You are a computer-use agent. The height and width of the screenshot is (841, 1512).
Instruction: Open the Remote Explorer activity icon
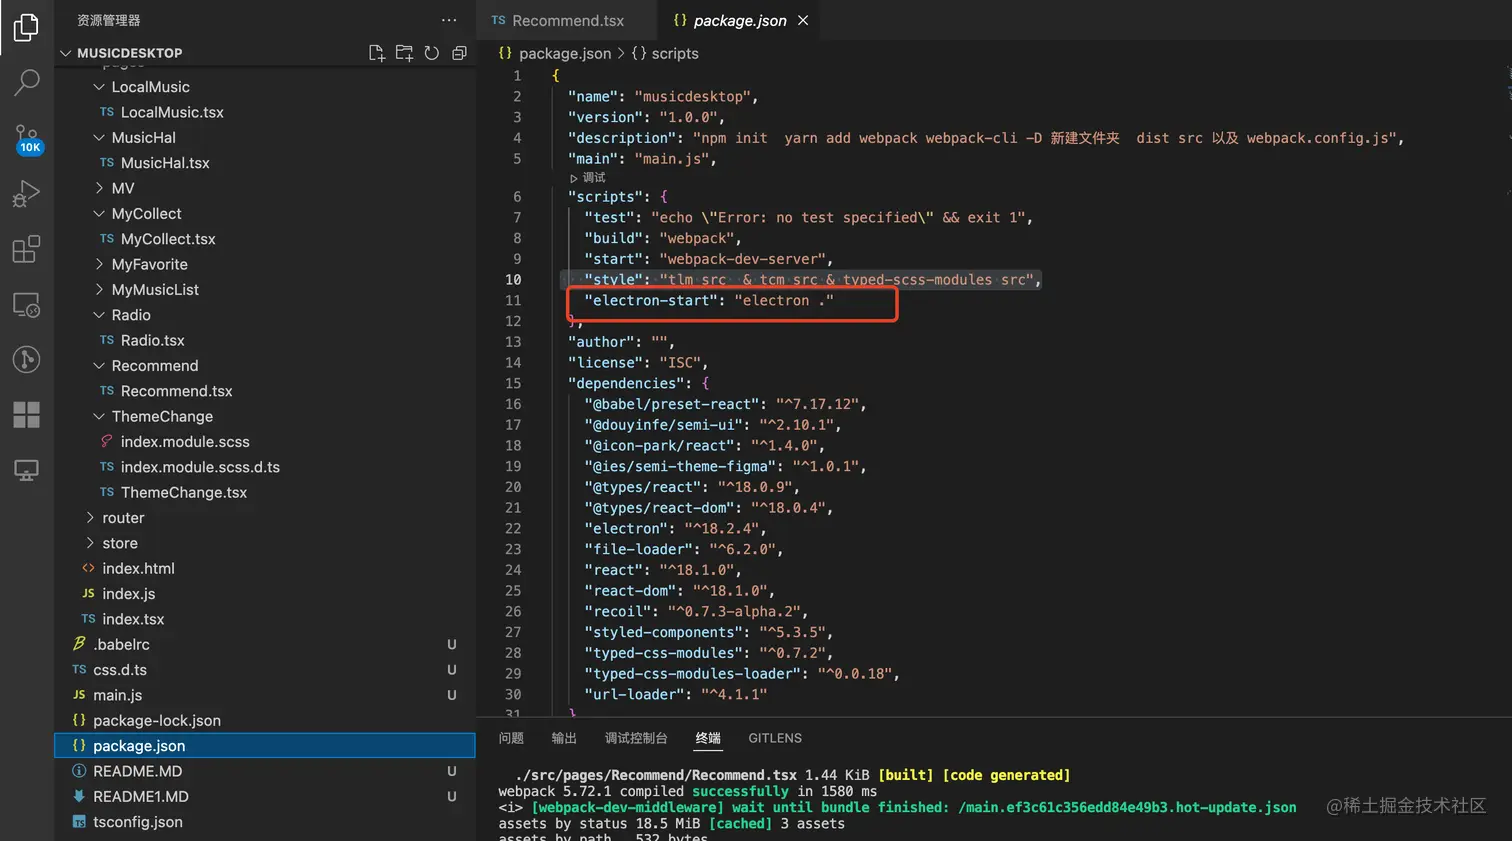coord(26,305)
